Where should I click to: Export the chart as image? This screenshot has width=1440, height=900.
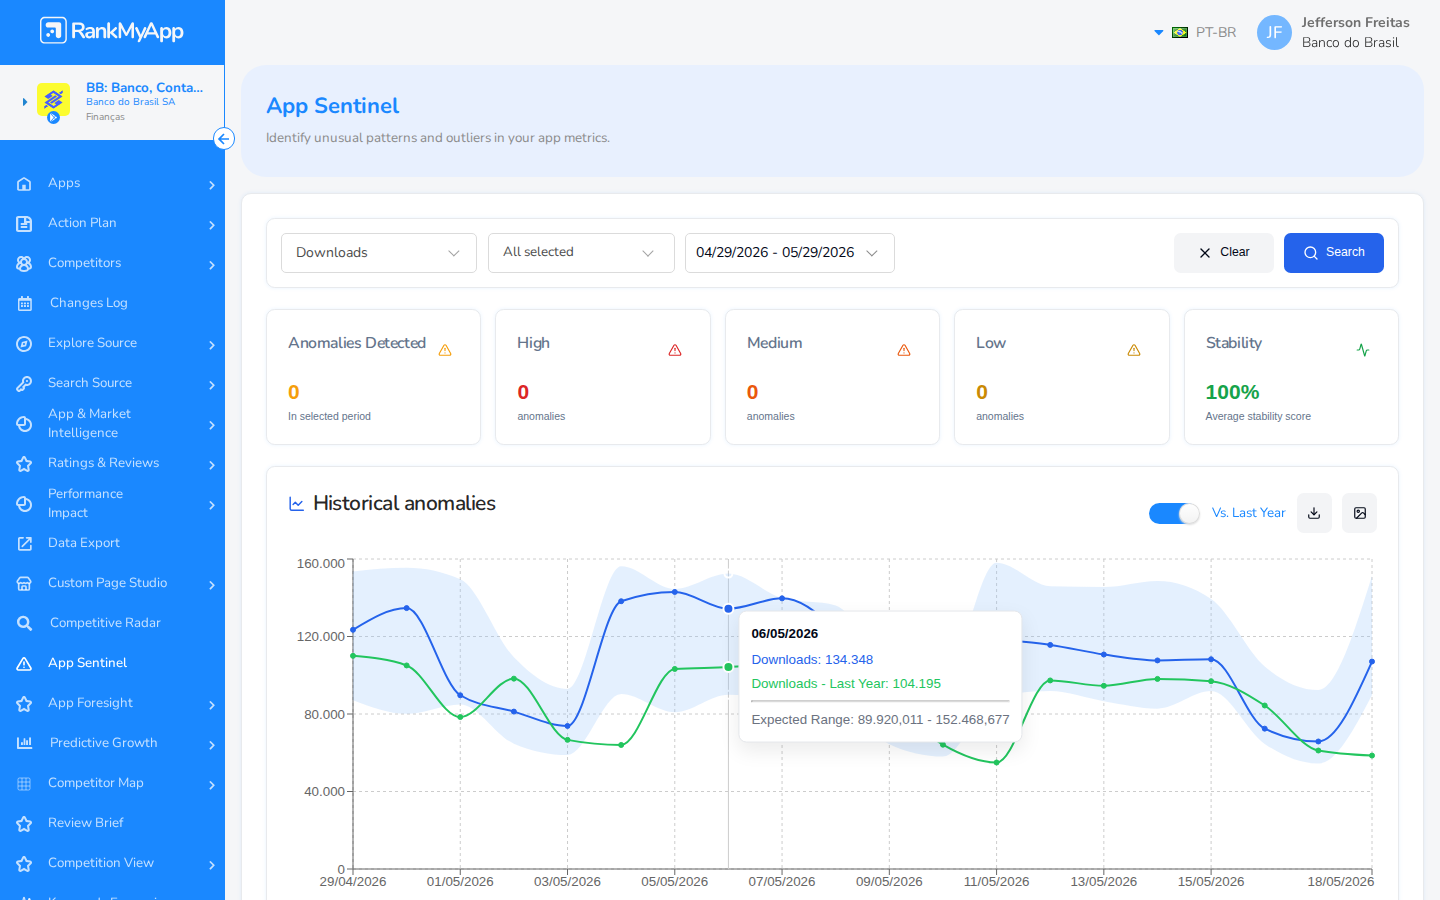(x=1360, y=513)
